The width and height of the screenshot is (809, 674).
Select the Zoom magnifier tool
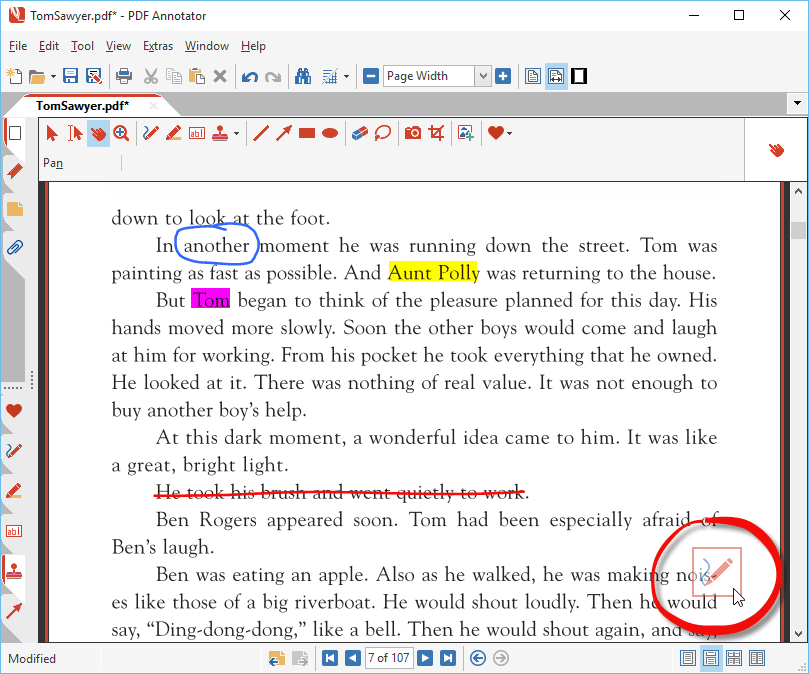pos(121,134)
